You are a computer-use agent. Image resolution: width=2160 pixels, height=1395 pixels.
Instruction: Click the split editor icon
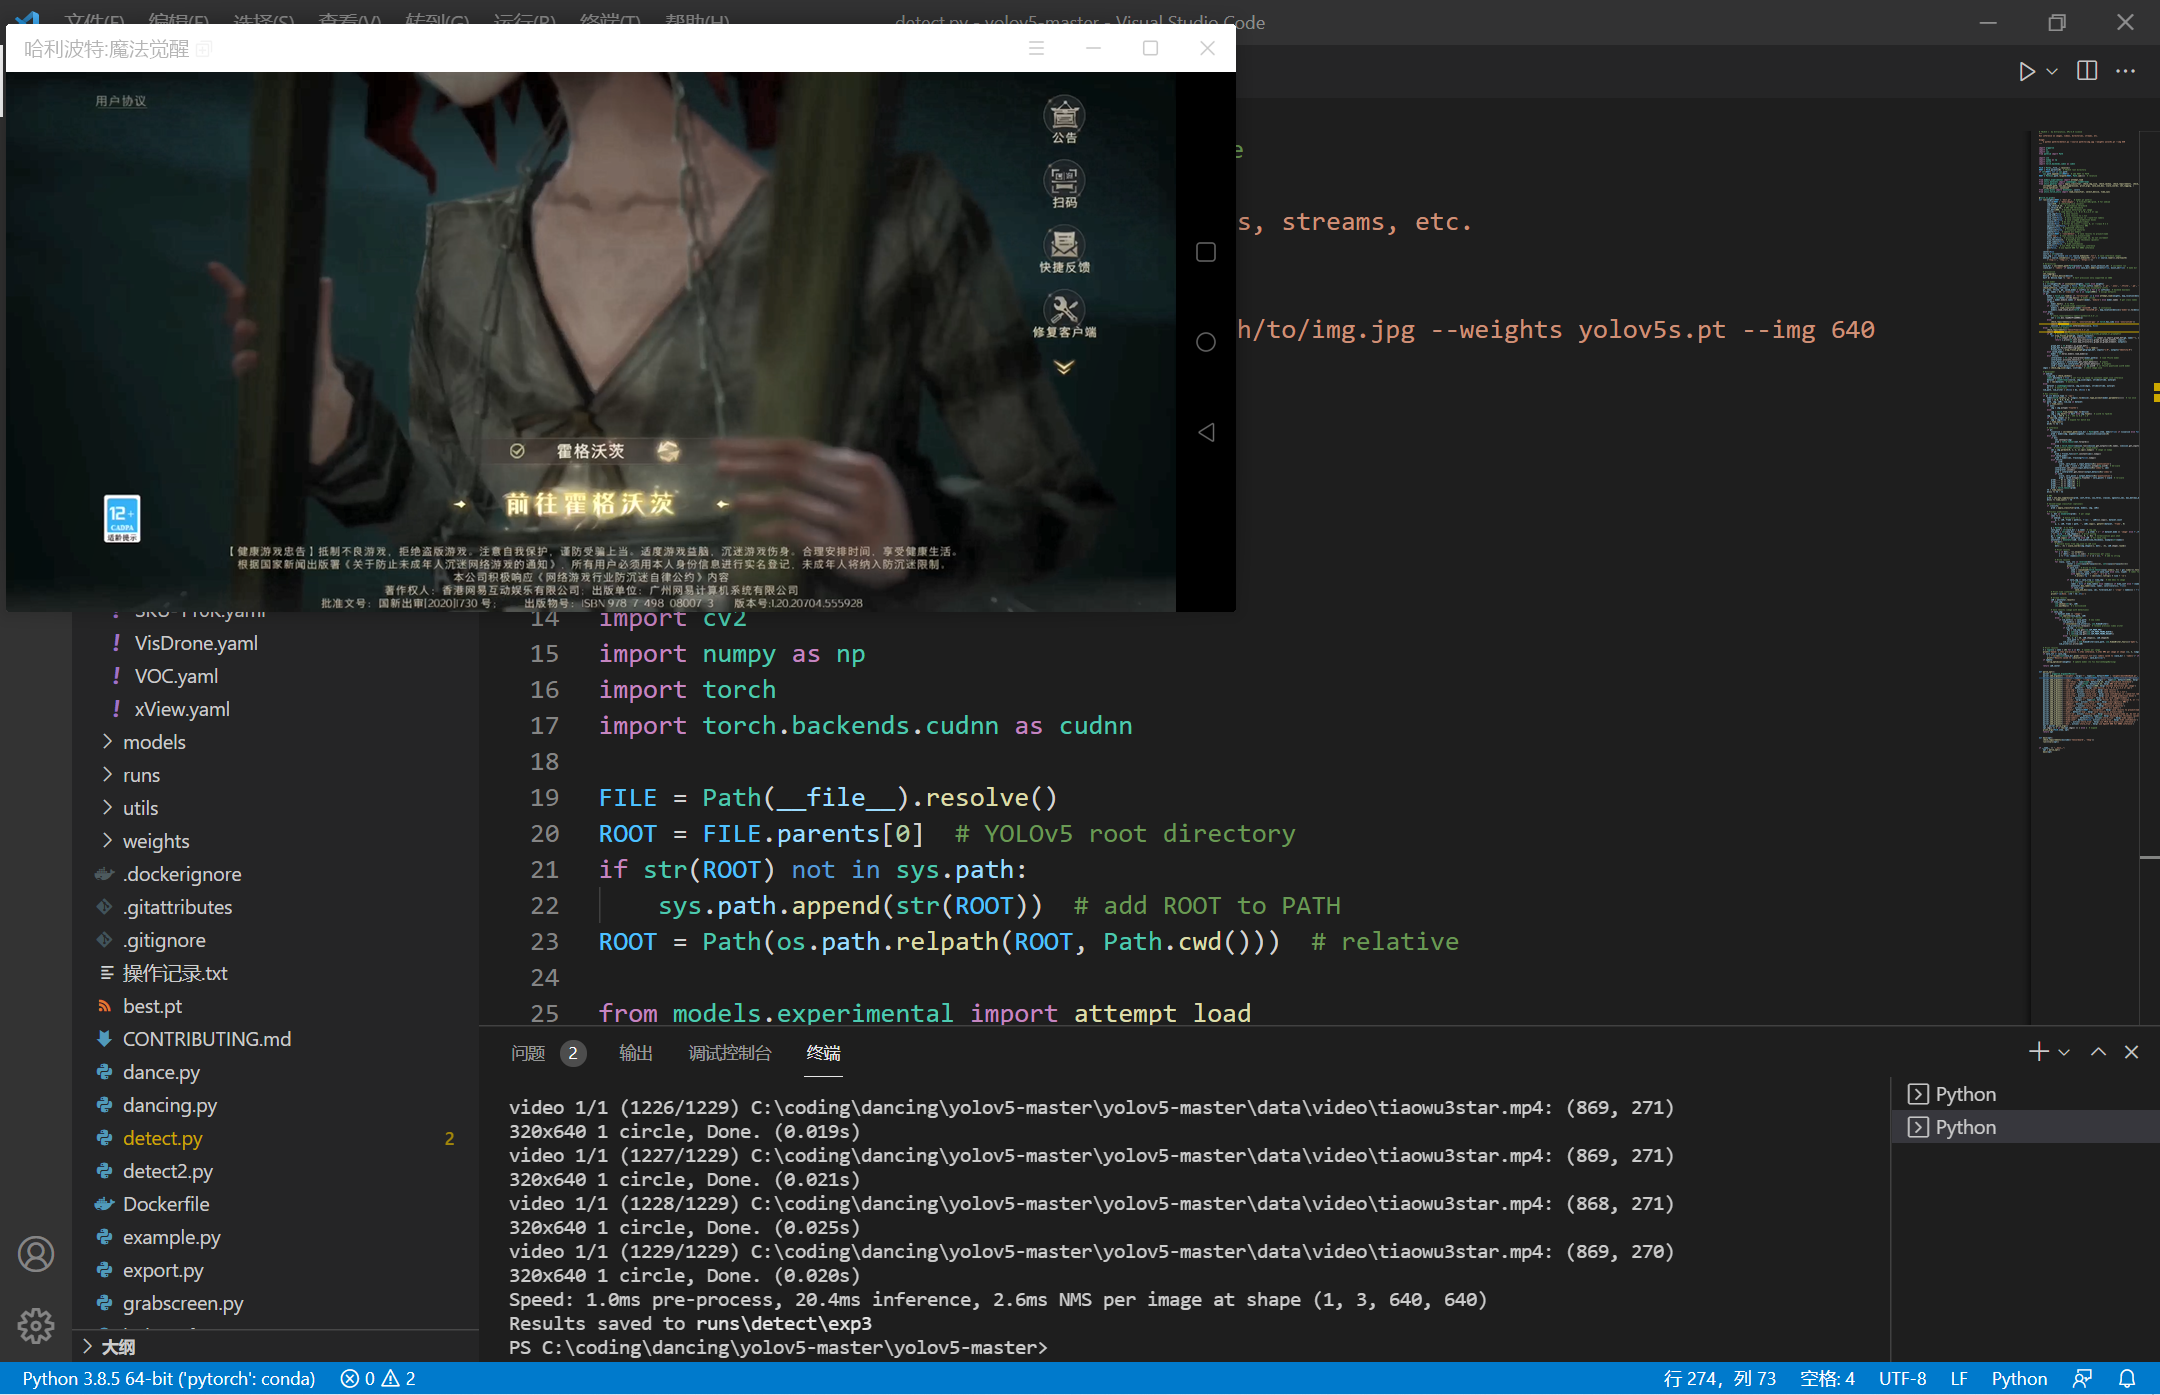click(2086, 71)
